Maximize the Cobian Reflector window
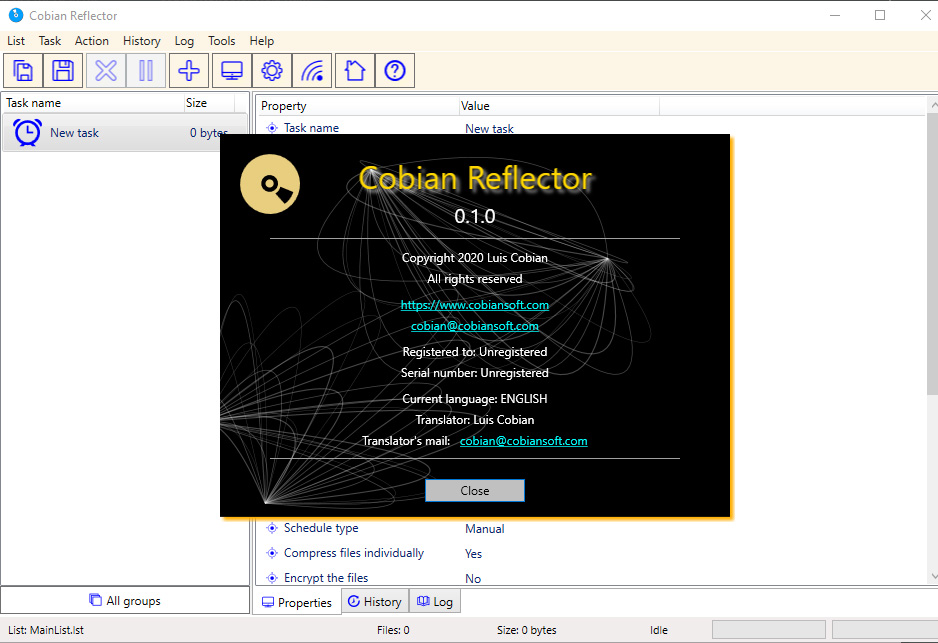This screenshot has width=938, height=643. click(880, 15)
